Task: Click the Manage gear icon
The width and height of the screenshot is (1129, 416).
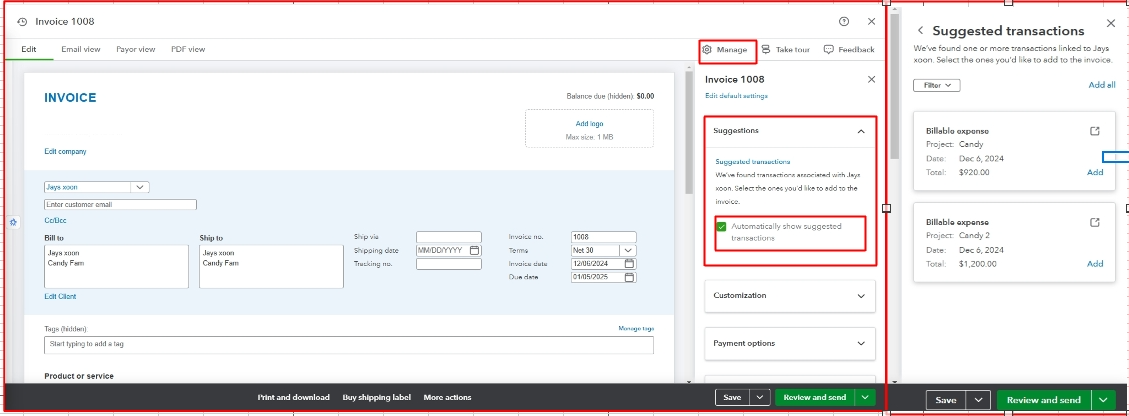Action: point(707,50)
